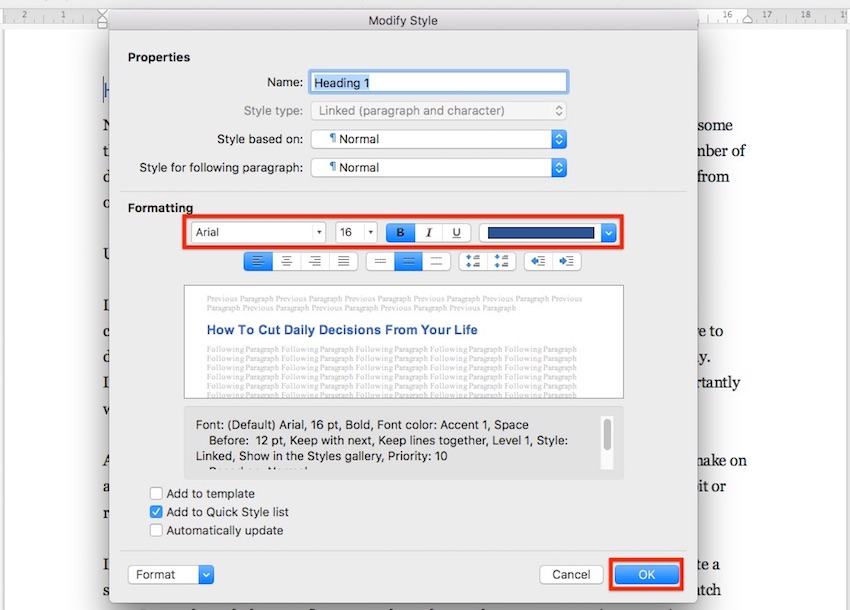The height and width of the screenshot is (610, 850).
Task: Dismiss the dialog via Cancel
Action: (x=571, y=574)
